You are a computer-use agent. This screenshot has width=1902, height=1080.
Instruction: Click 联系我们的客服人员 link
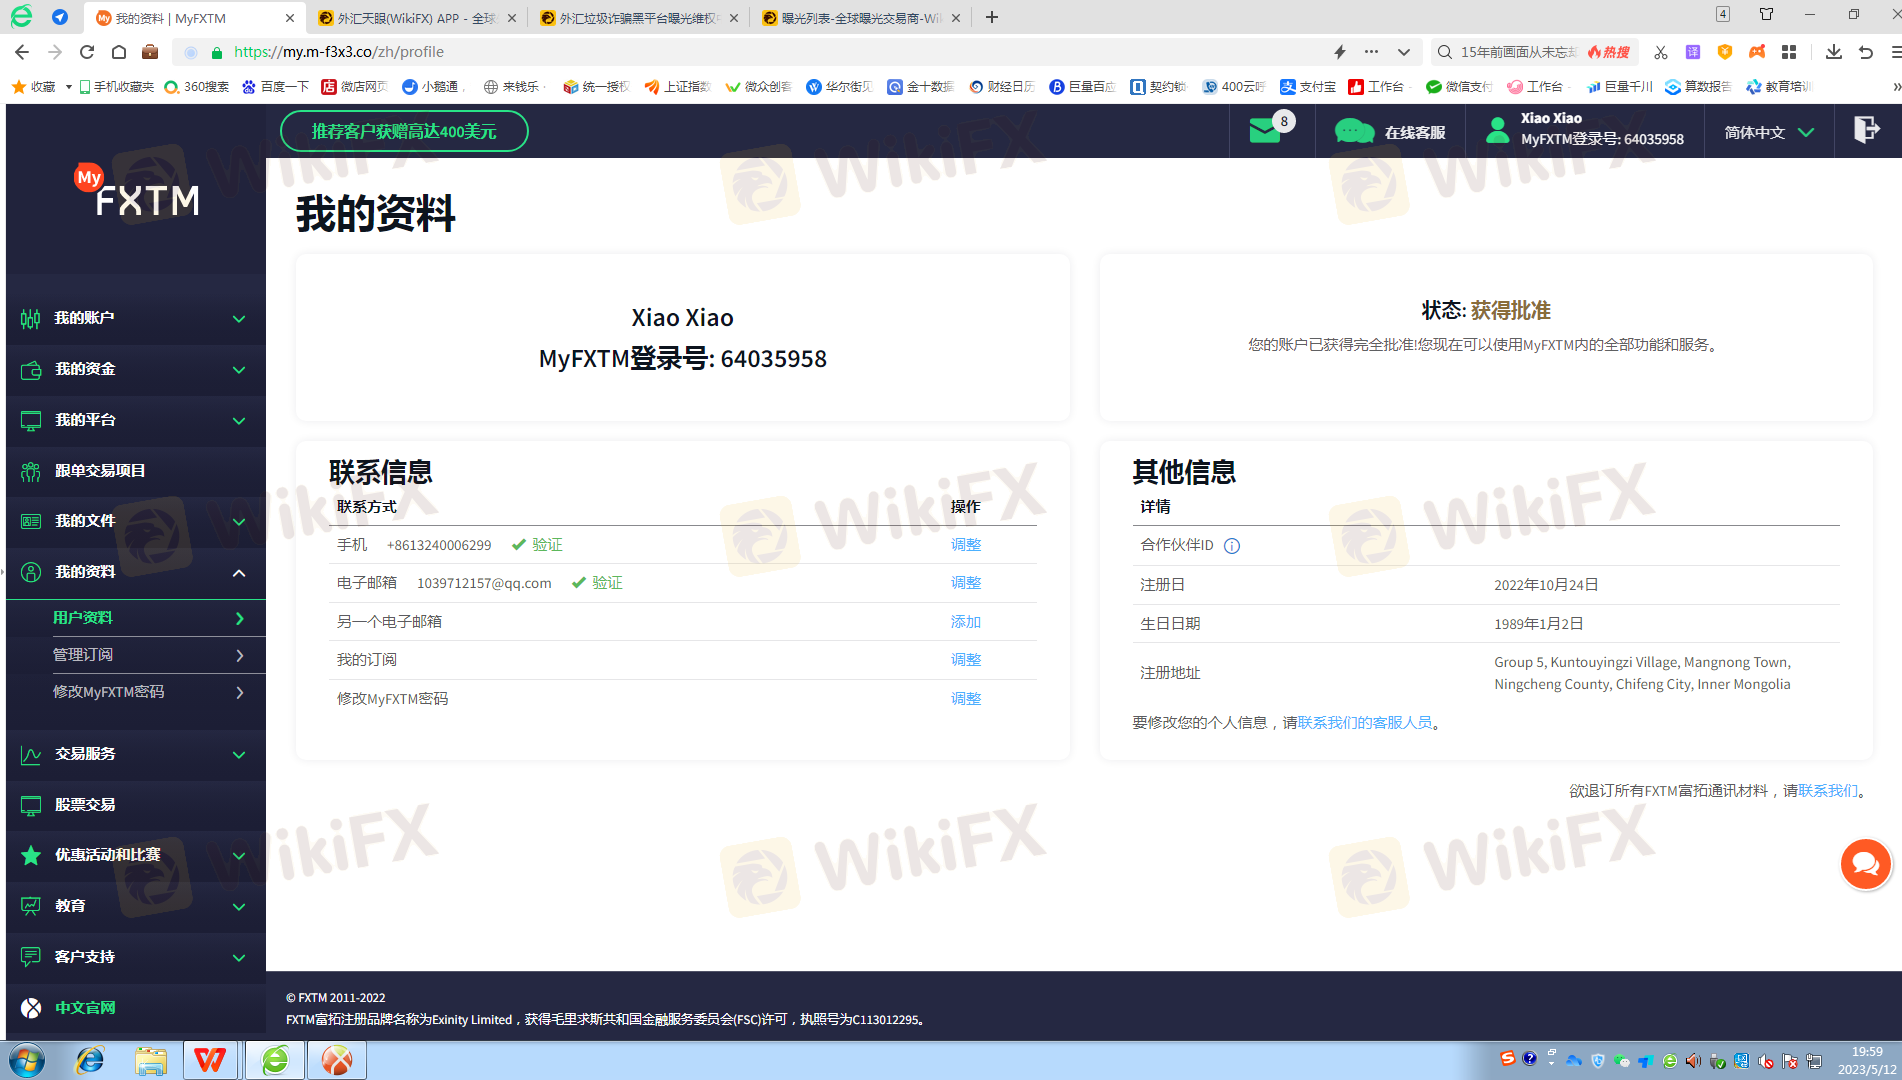(x=1365, y=723)
